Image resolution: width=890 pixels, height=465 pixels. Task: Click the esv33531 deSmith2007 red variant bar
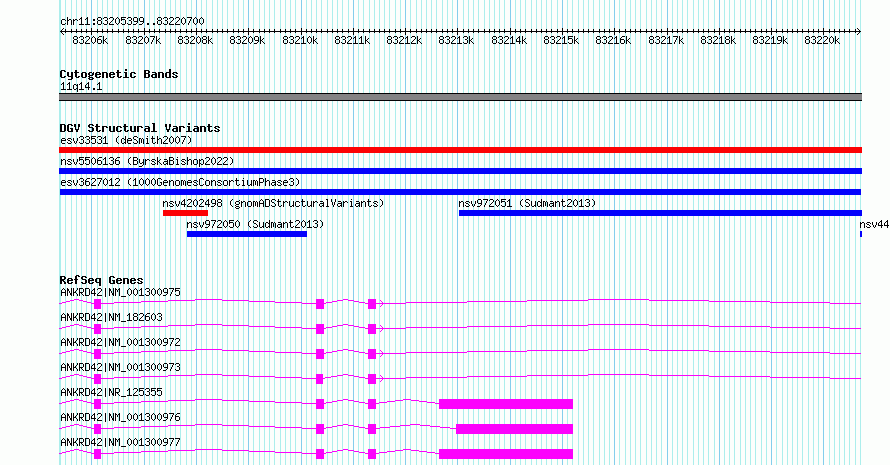click(460, 150)
